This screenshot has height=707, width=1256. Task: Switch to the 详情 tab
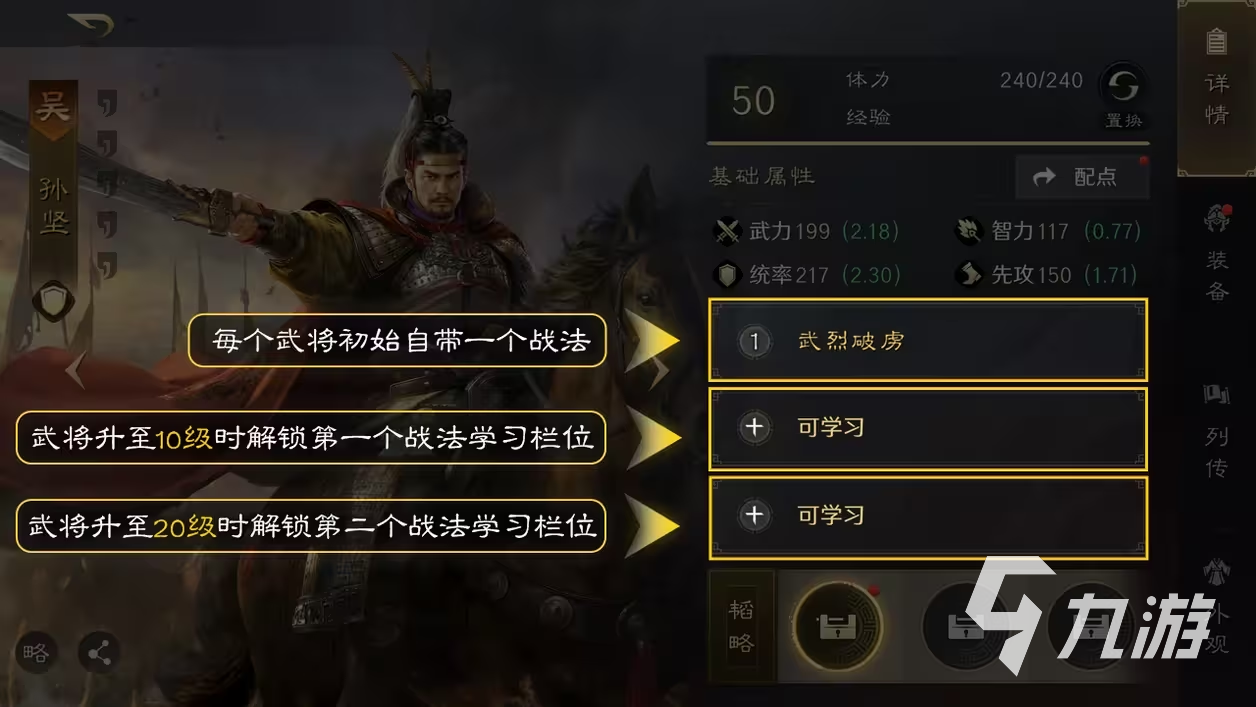(1217, 88)
